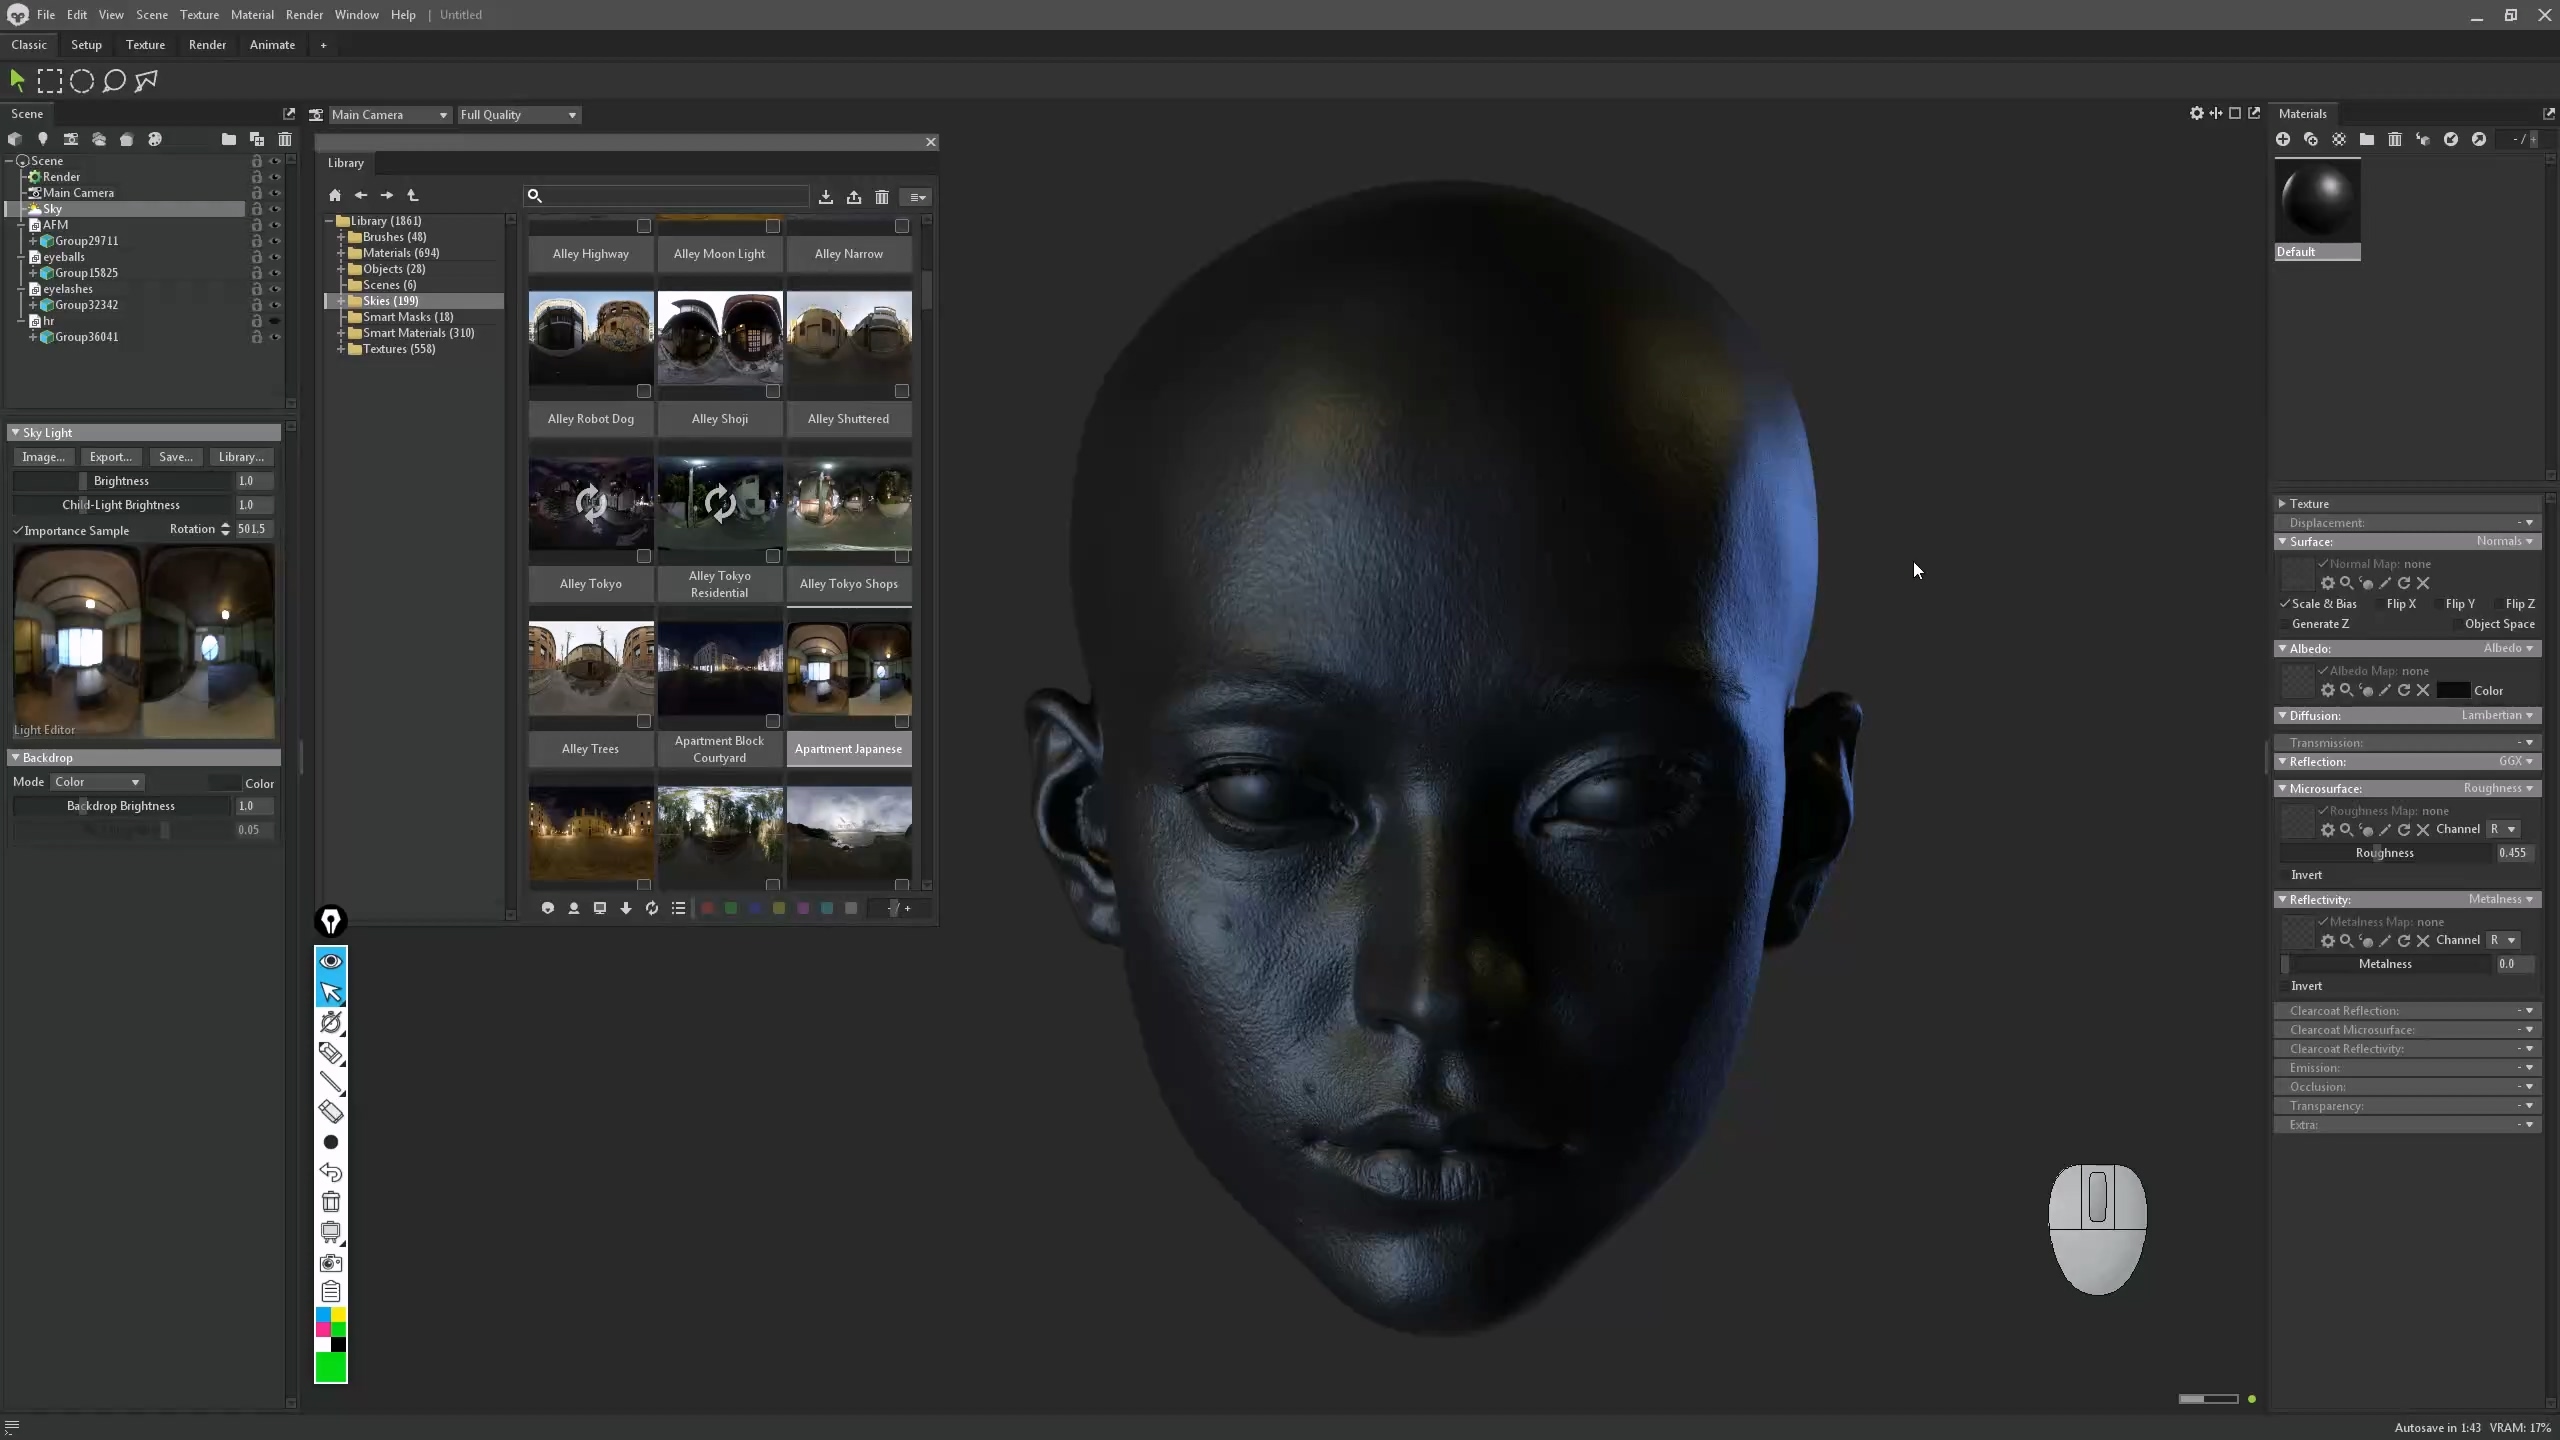Toggle Importance Sample checkbox

[x=18, y=530]
